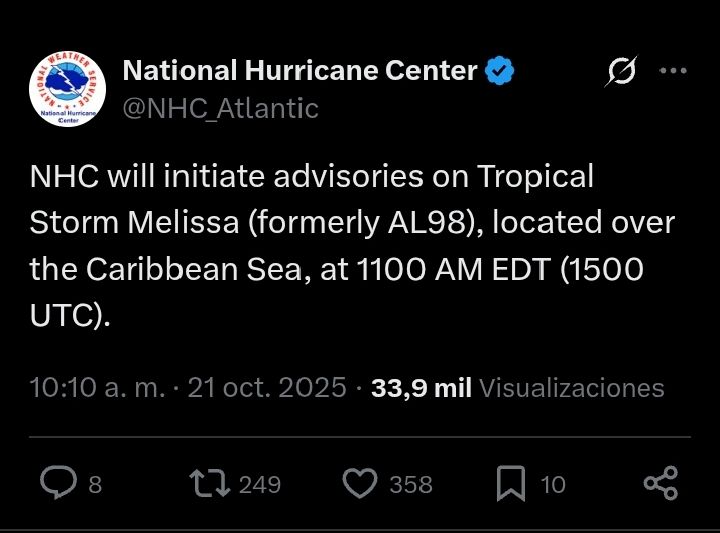The height and width of the screenshot is (533, 720).
Task: Like the tweet with the heart icon
Action: click(358, 484)
